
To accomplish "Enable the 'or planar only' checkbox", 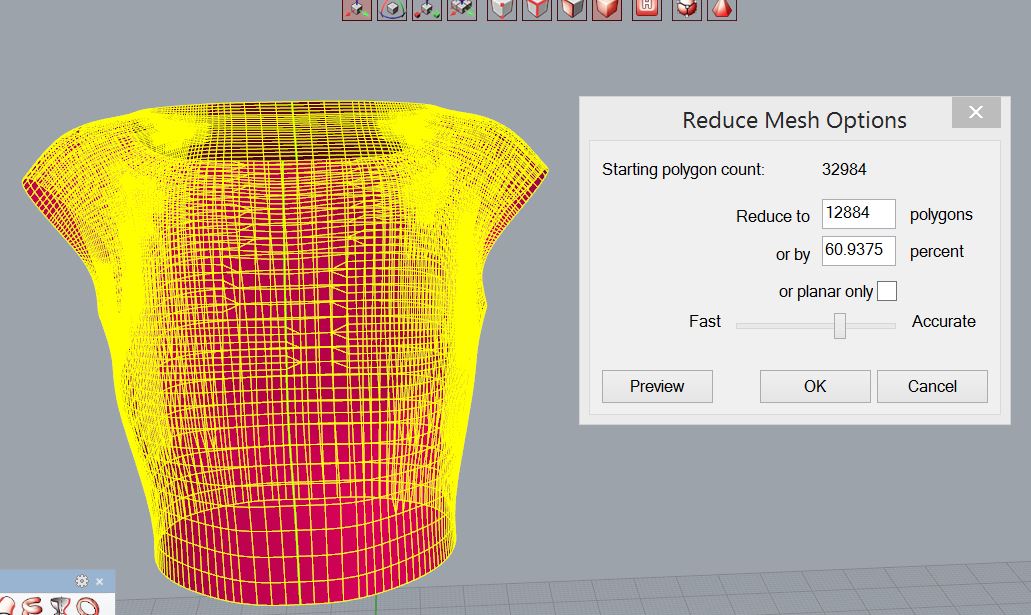I will (x=886, y=291).
